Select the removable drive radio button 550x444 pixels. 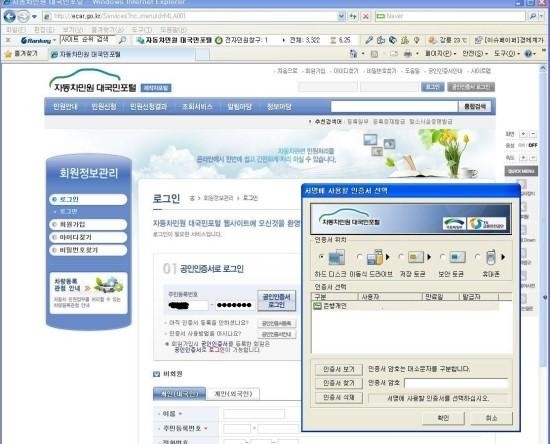coord(359,257)
